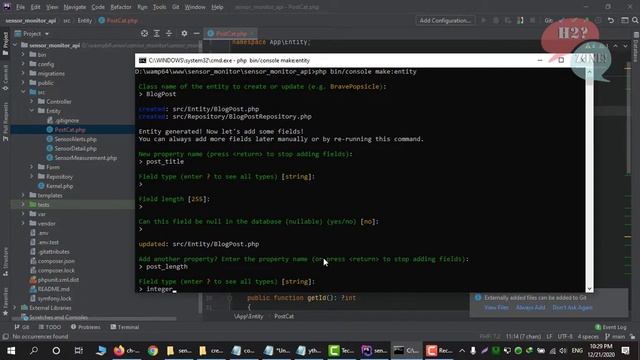Open the Refactor menu
The image size is (640, 360).
click(121, 7)
